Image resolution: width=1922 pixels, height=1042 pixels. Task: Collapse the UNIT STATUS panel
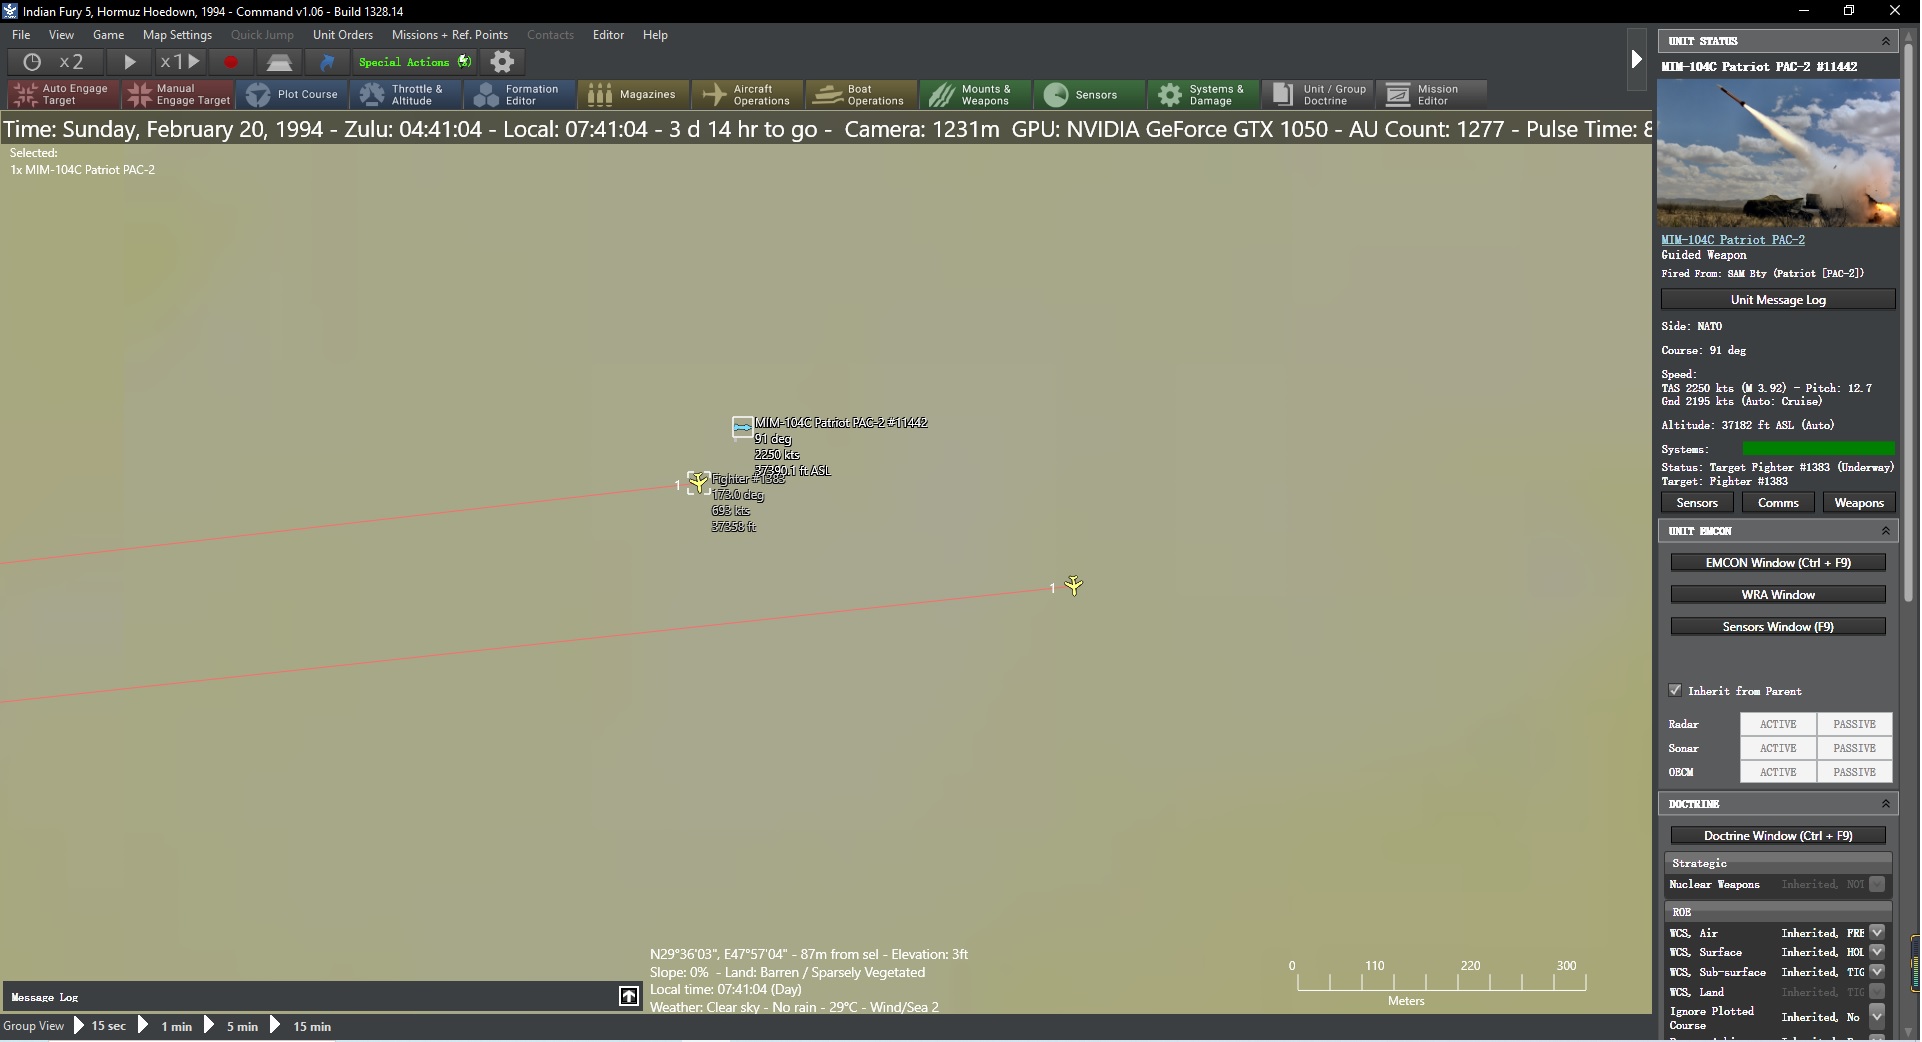click(1888, 40)
